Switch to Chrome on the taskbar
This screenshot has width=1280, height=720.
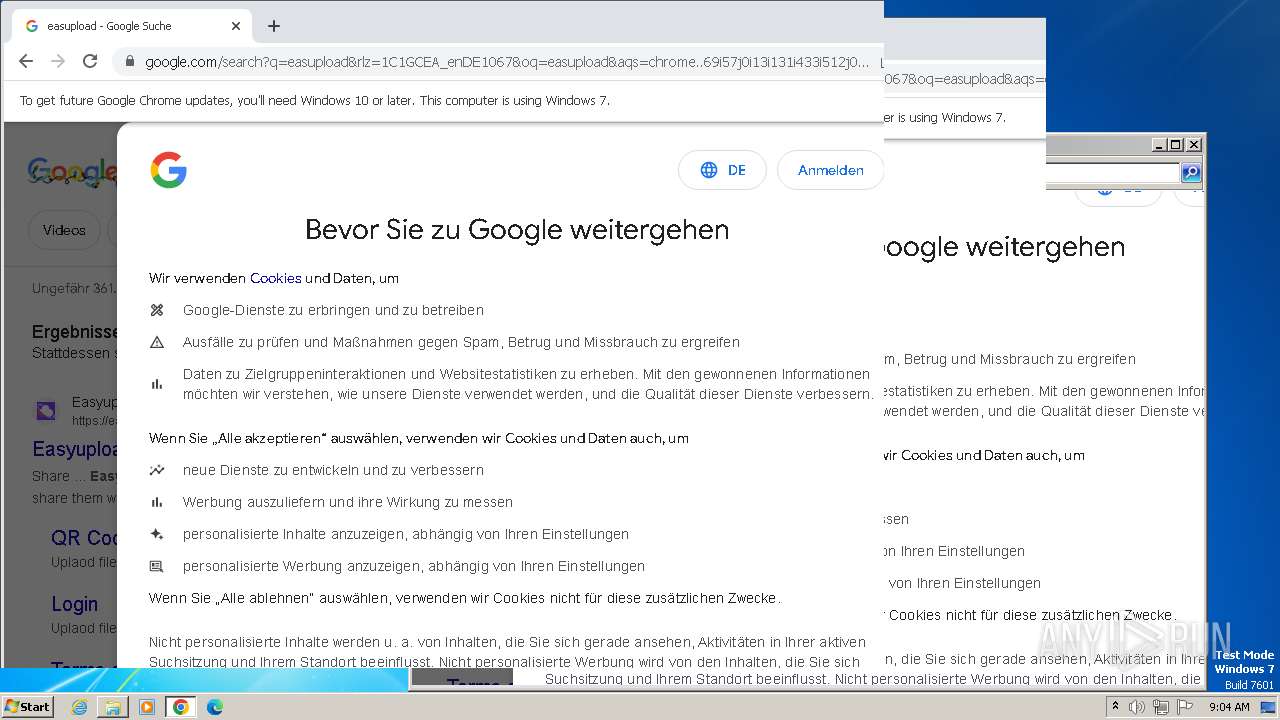pyautogui.click(x=181, y=707)
